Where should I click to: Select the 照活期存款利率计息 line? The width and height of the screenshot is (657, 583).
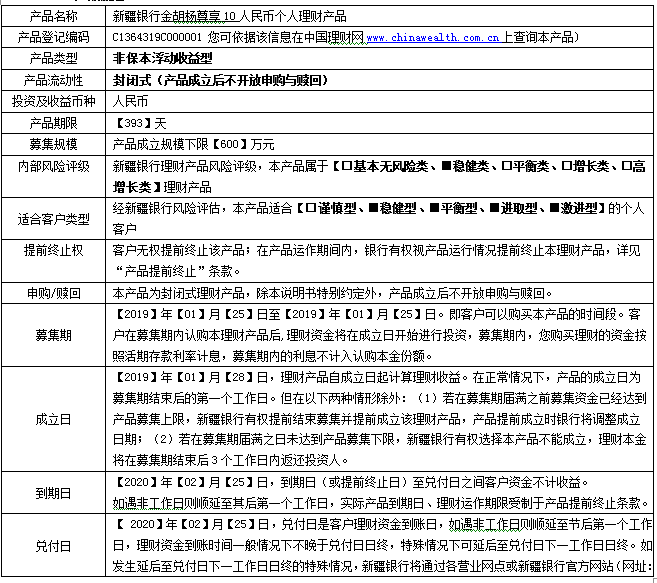166,356
